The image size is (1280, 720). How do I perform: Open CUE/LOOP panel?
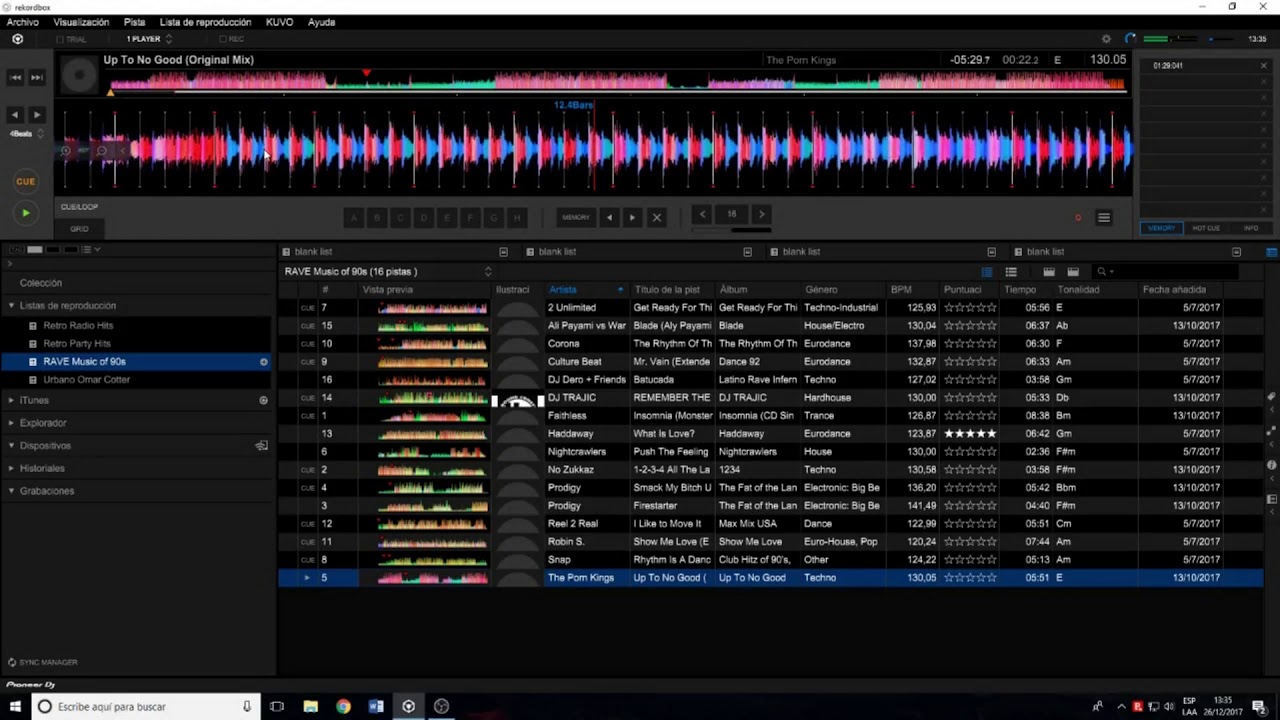tap(79, 207)
